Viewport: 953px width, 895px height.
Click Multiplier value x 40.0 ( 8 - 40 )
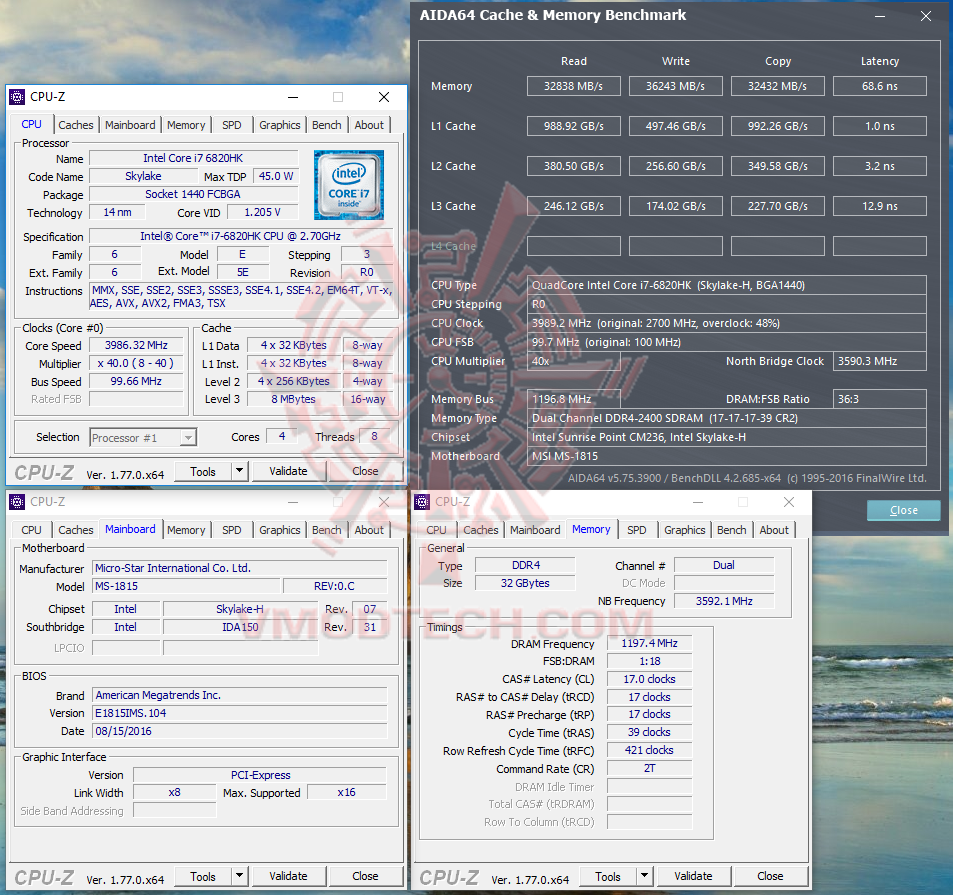click(x=136, y=363)
